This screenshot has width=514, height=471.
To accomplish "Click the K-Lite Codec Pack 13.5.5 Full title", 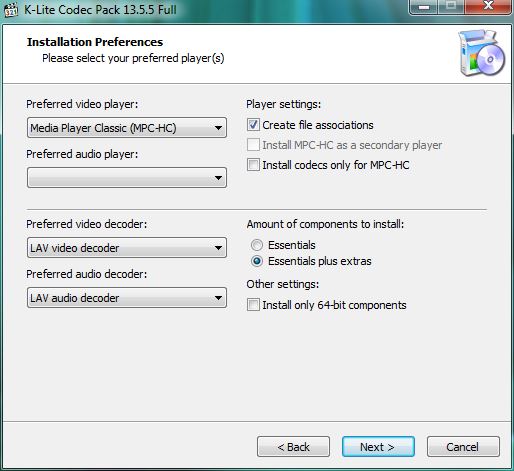I will [x=100, y=10].
